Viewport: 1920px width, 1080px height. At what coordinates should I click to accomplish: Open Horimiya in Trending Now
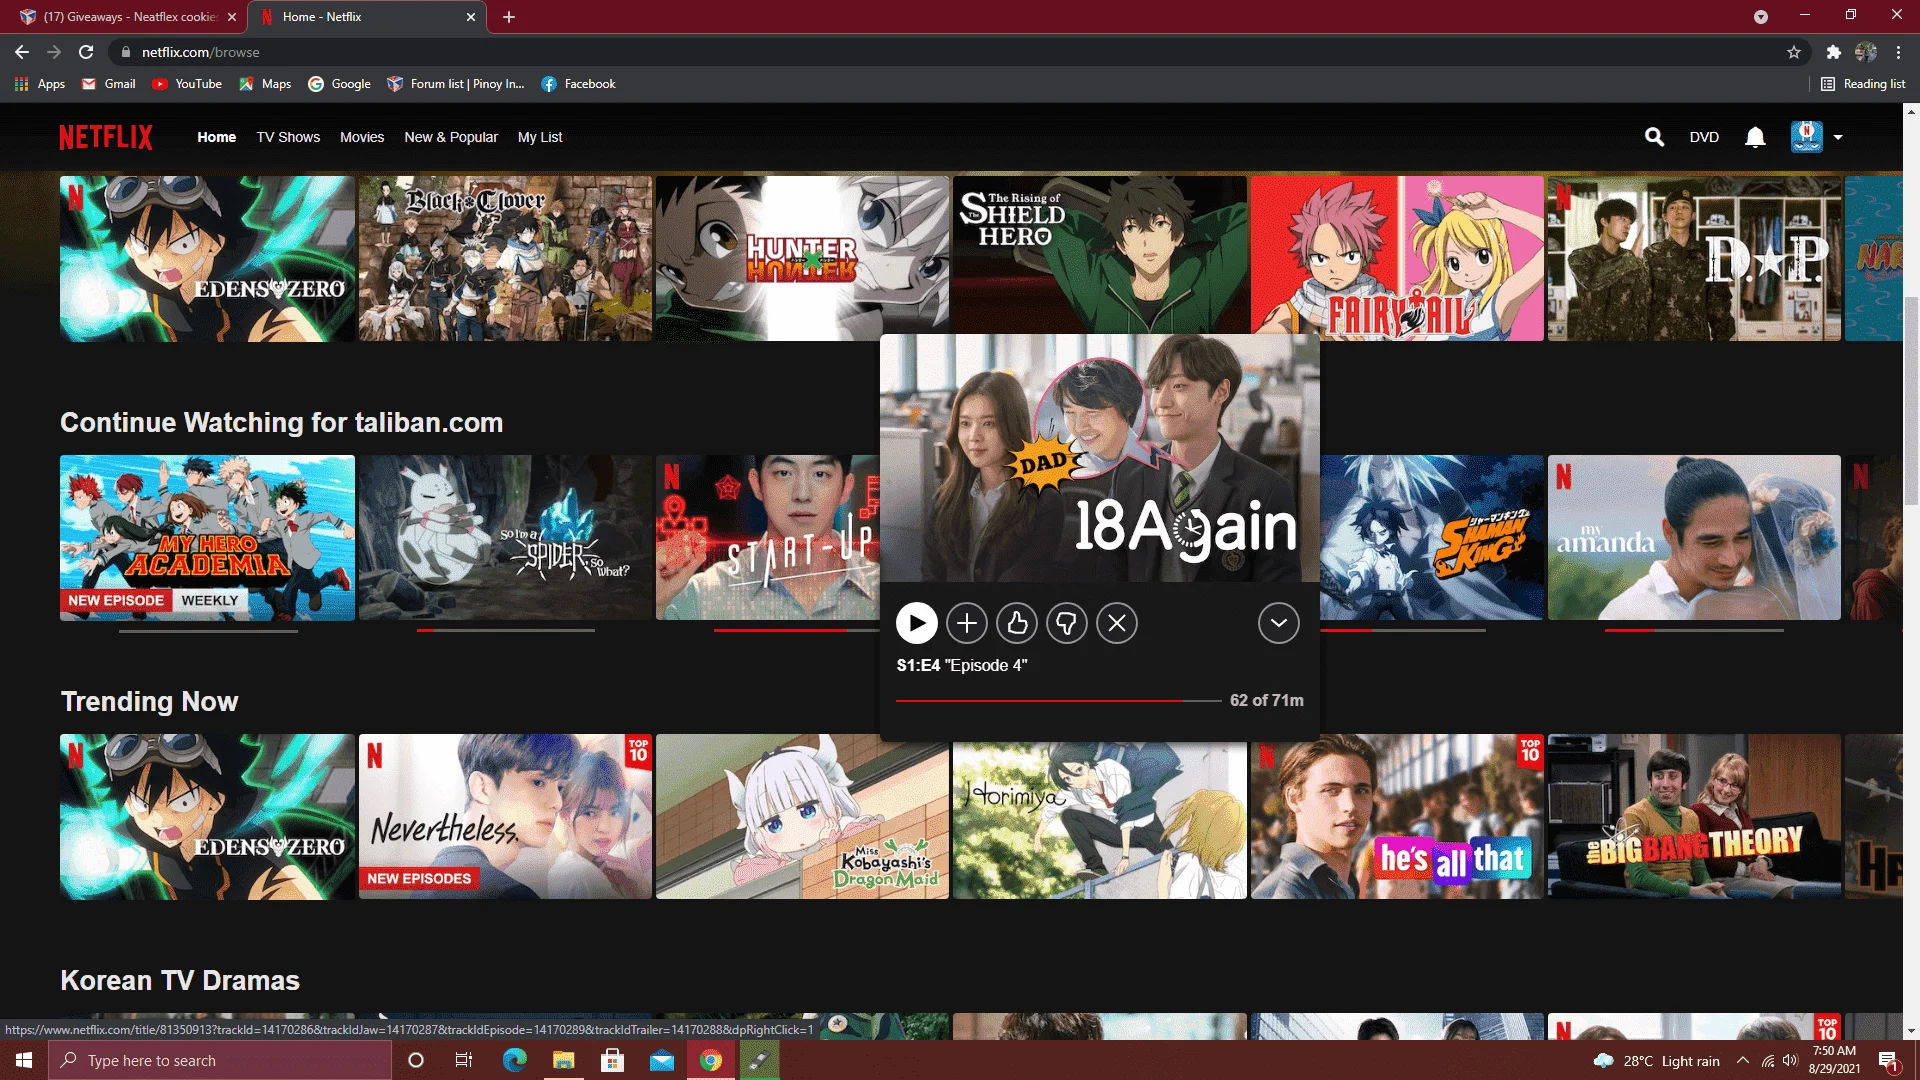pos(1100,820)
